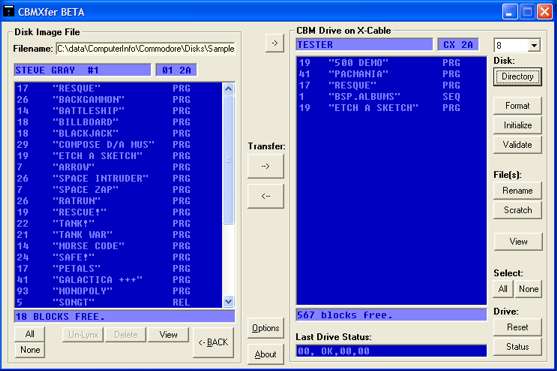Click the drive Reset button
Image resolution: width=557 pixels, height=371 pixels.
pyautogui.click(x=517, y=327)
